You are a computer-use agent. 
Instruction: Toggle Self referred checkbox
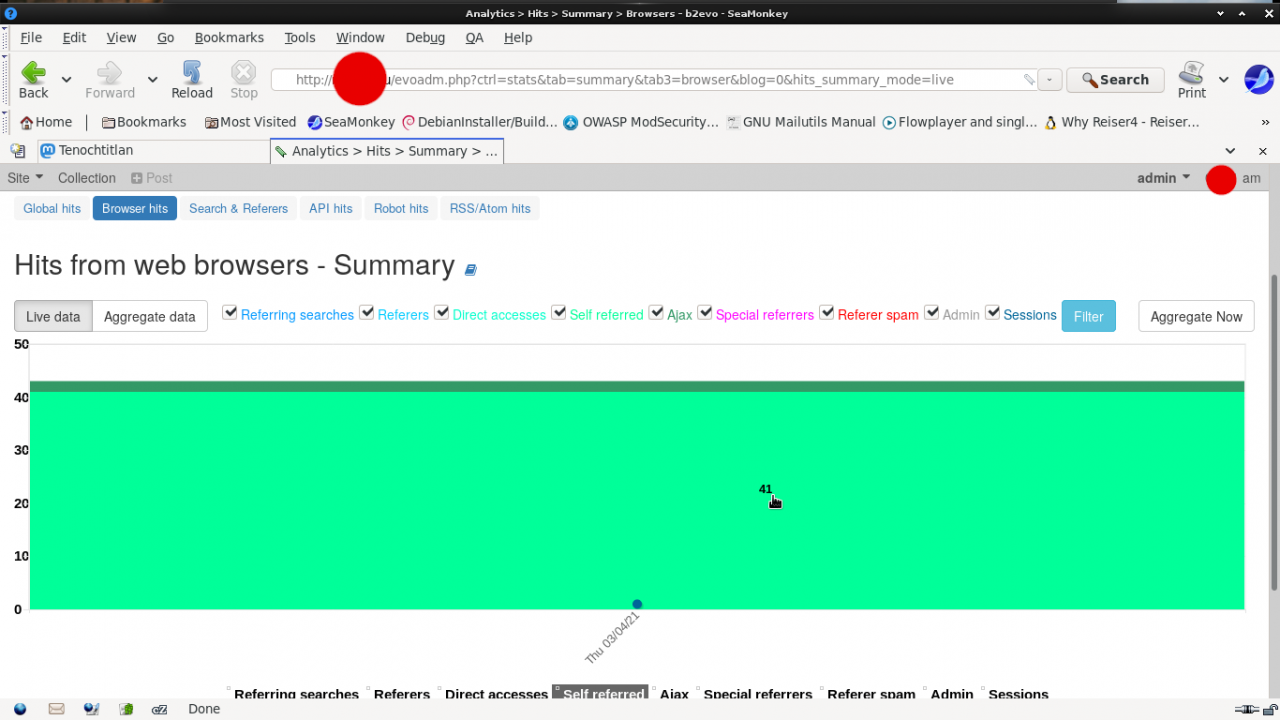click(559, 313)
